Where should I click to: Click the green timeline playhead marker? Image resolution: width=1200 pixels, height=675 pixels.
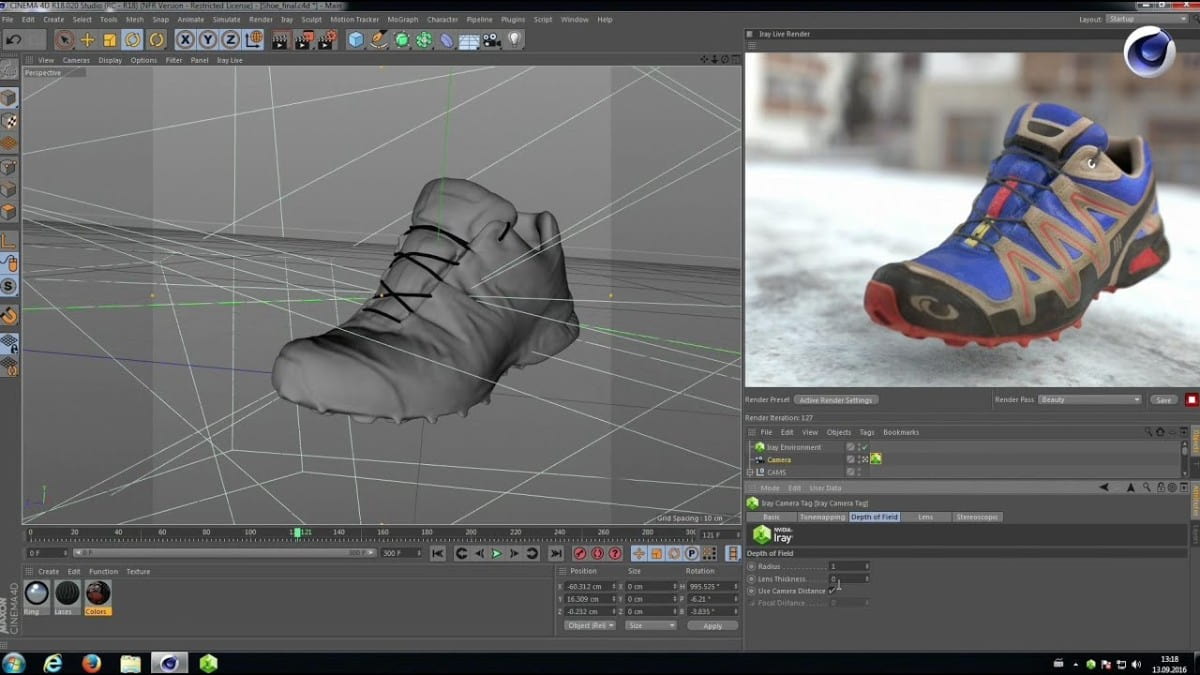tap(297, 532)
